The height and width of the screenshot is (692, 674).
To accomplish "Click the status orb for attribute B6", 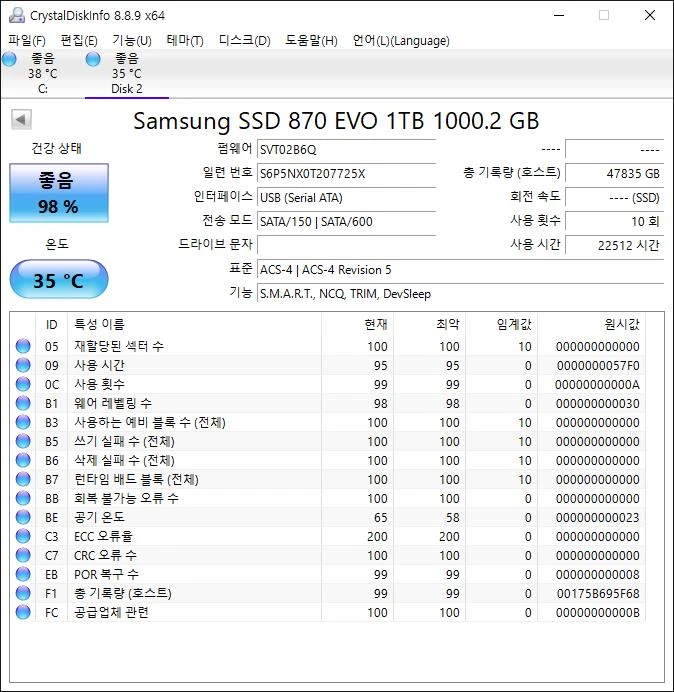I will tap(23, 460).
